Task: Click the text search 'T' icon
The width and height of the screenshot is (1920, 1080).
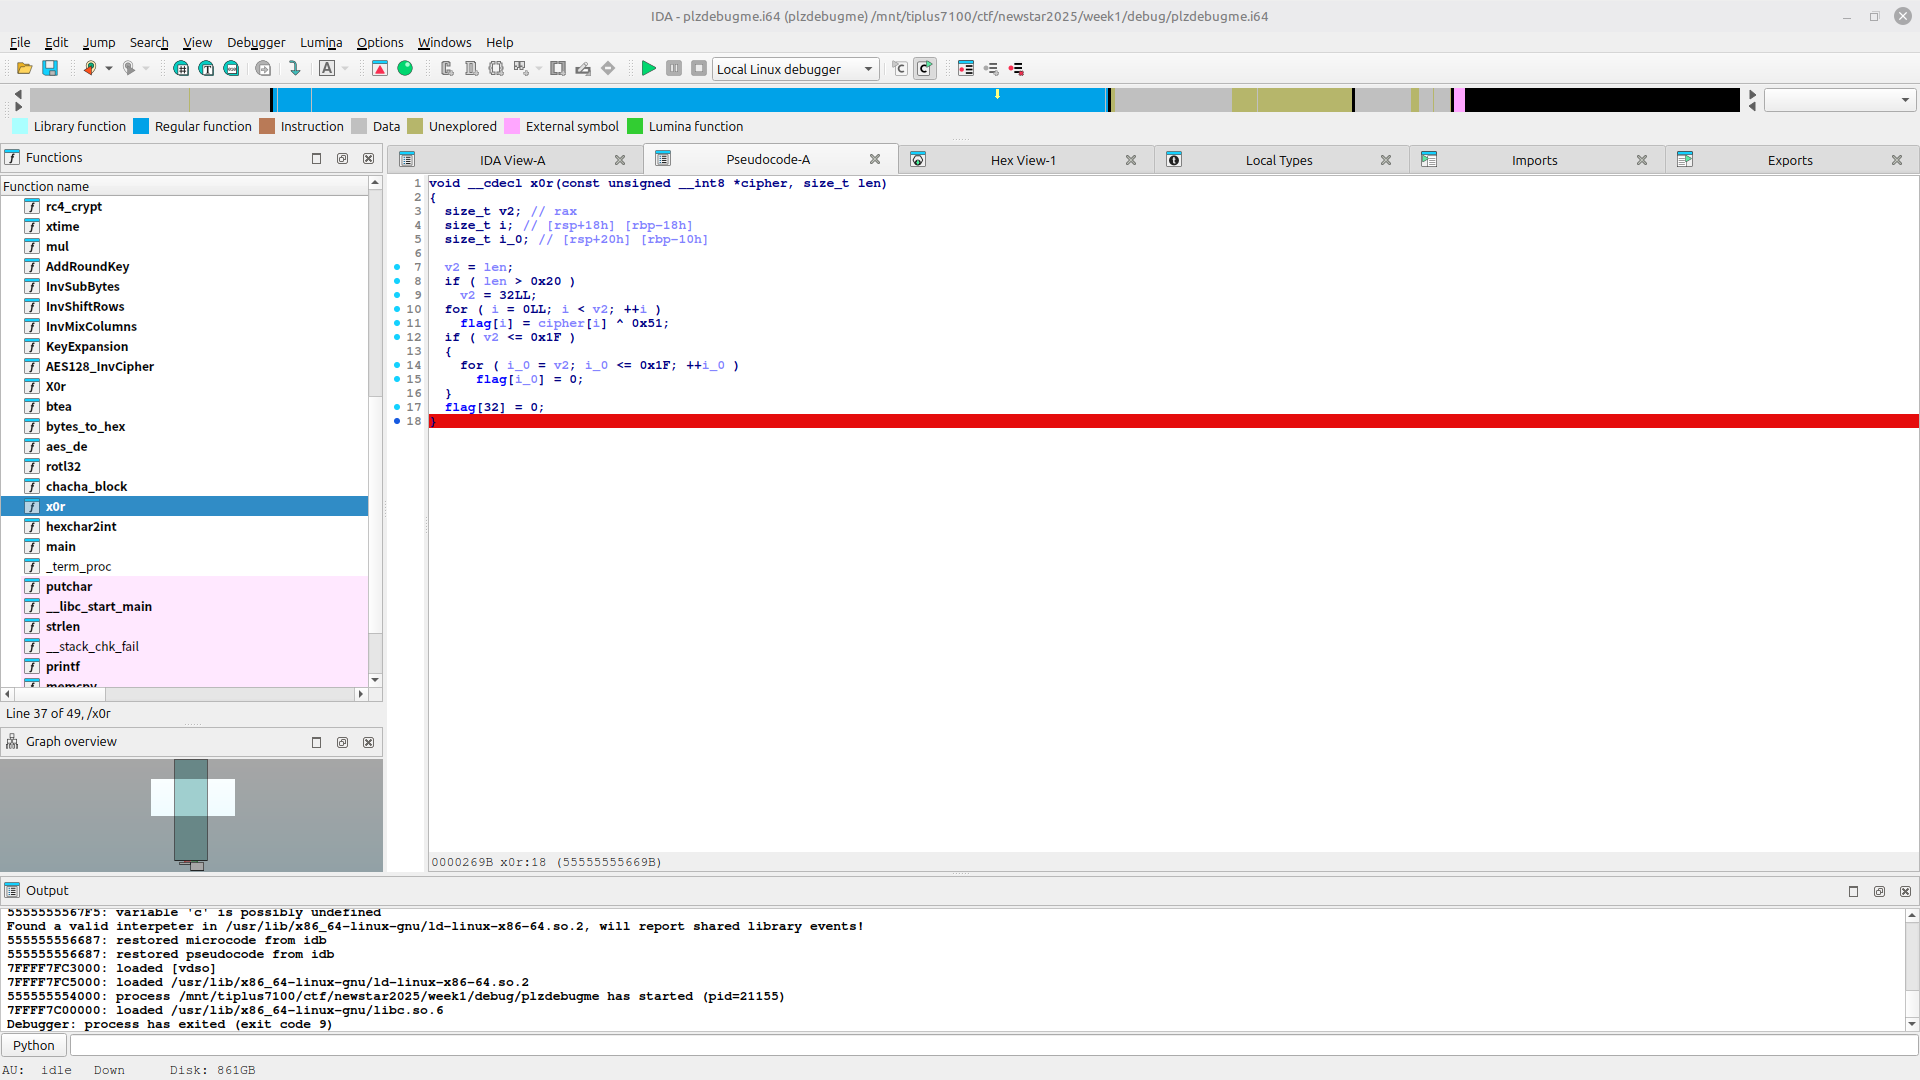Action: 206,68
